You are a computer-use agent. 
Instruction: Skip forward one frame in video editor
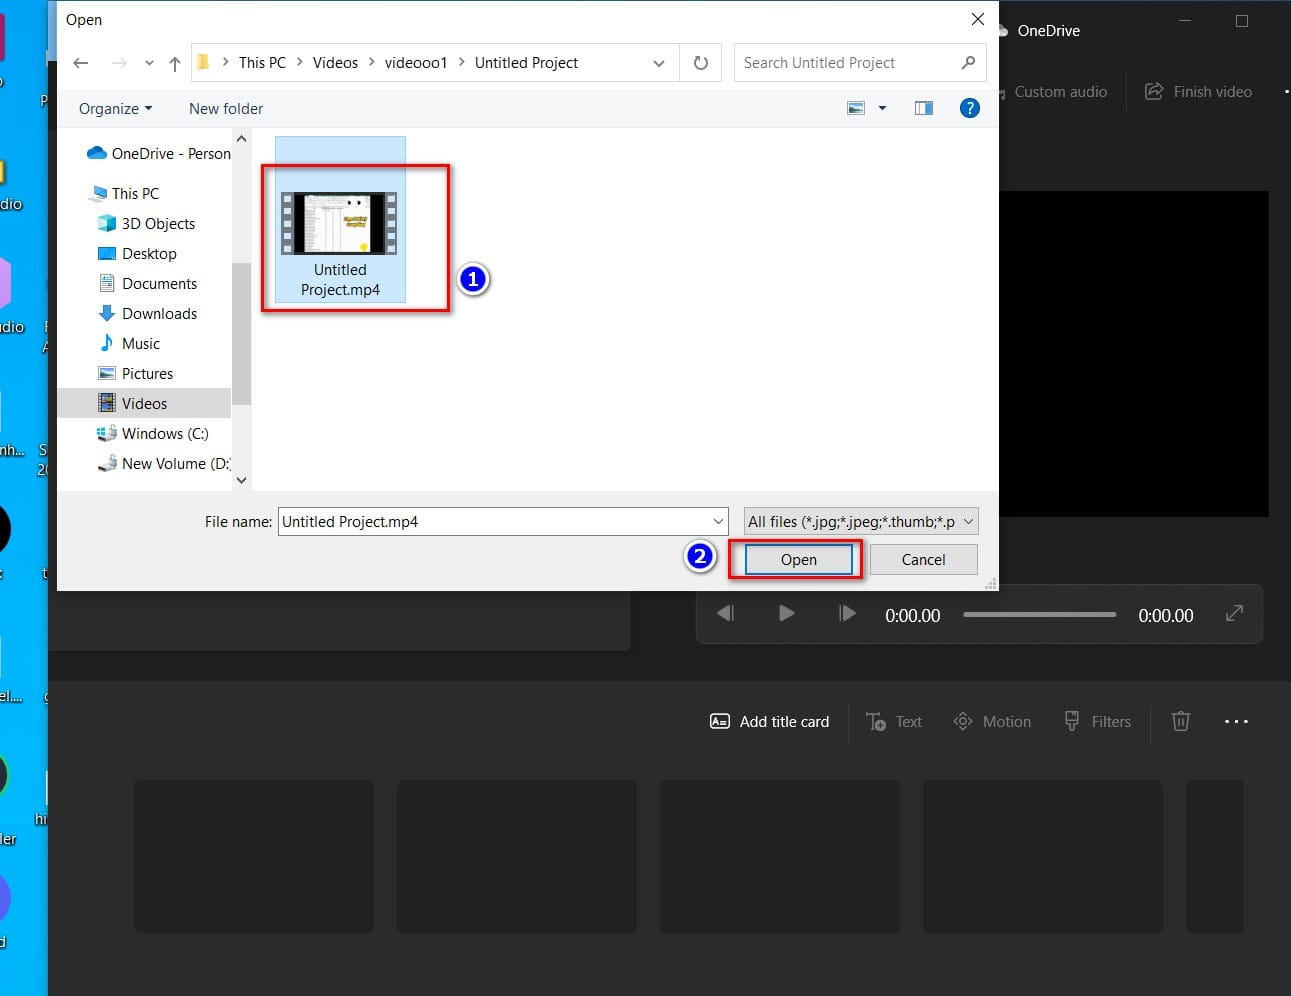[847, 614]
